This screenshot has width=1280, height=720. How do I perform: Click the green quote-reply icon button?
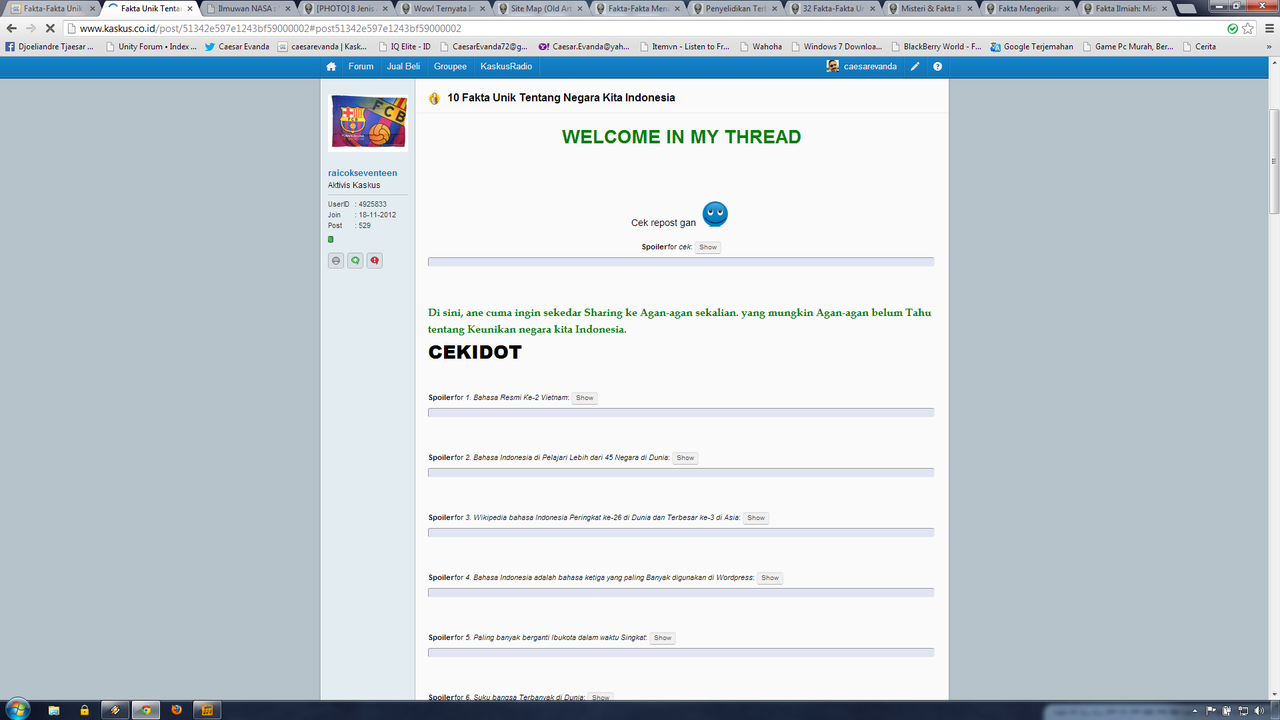point(355,261)
